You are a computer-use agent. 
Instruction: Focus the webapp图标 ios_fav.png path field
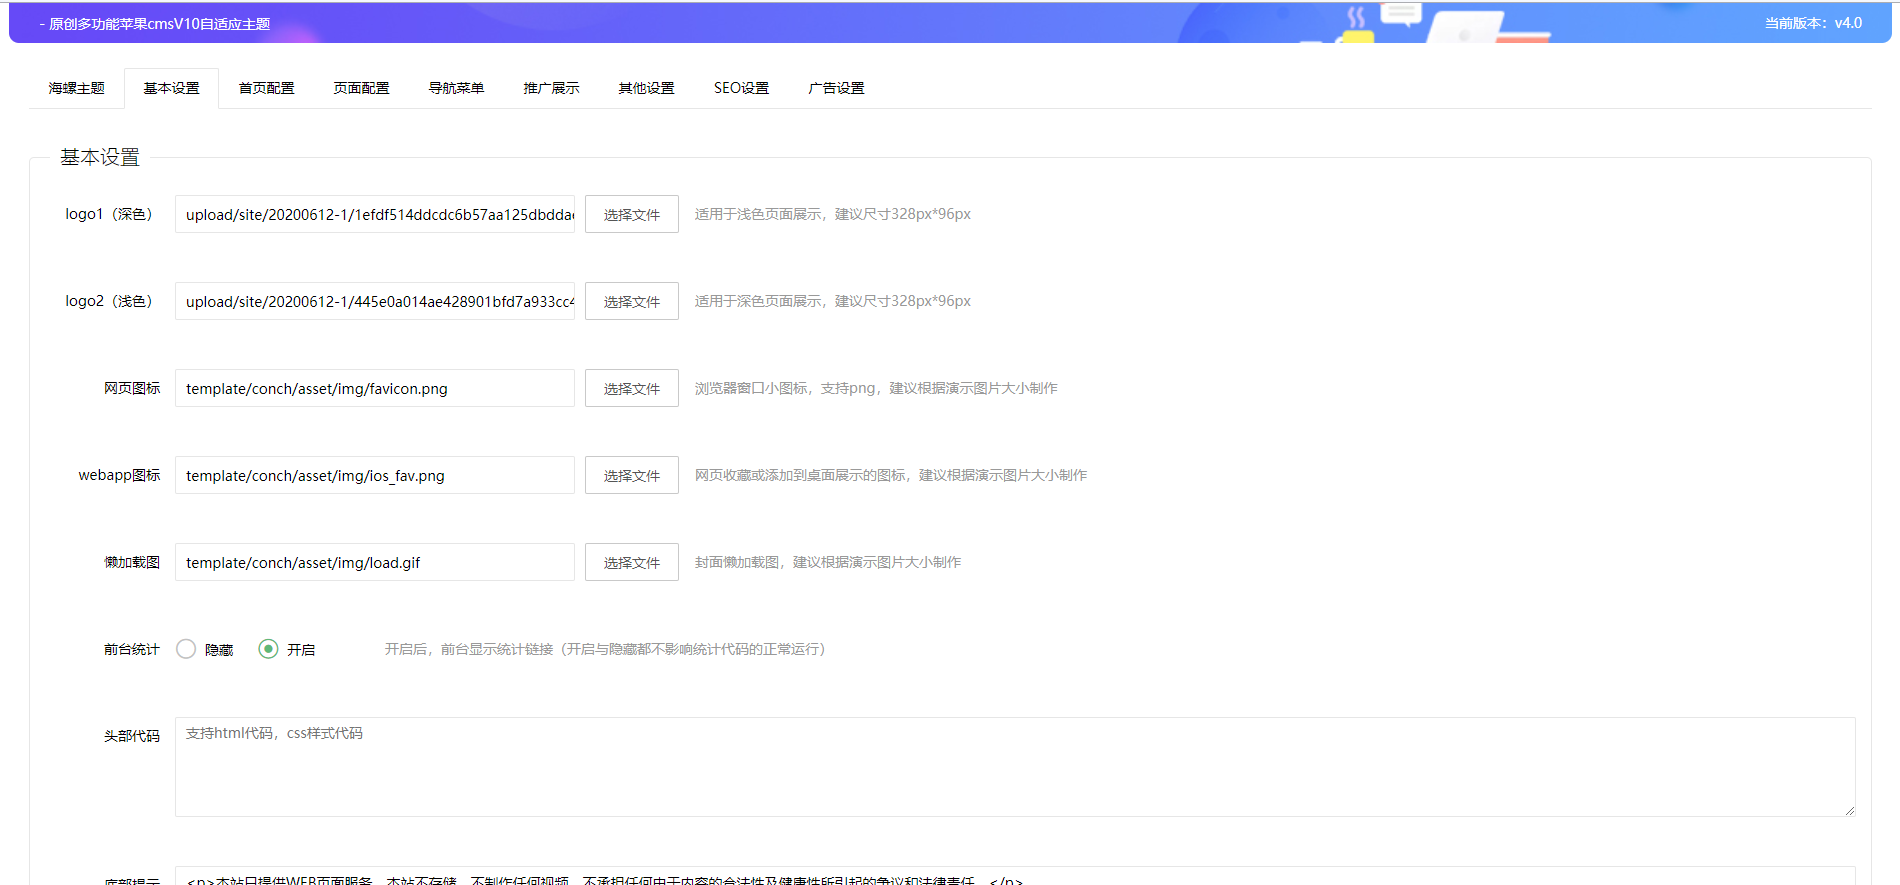pyautogui.click(x=375, y=475)
